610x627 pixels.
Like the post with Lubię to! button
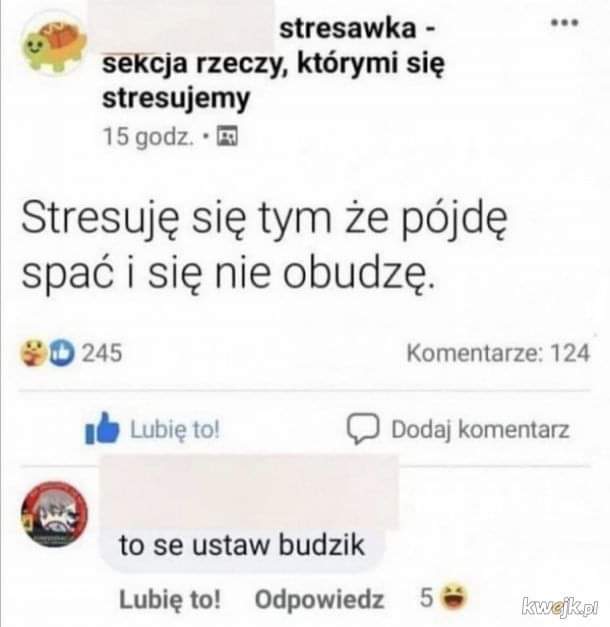[152, 429]
